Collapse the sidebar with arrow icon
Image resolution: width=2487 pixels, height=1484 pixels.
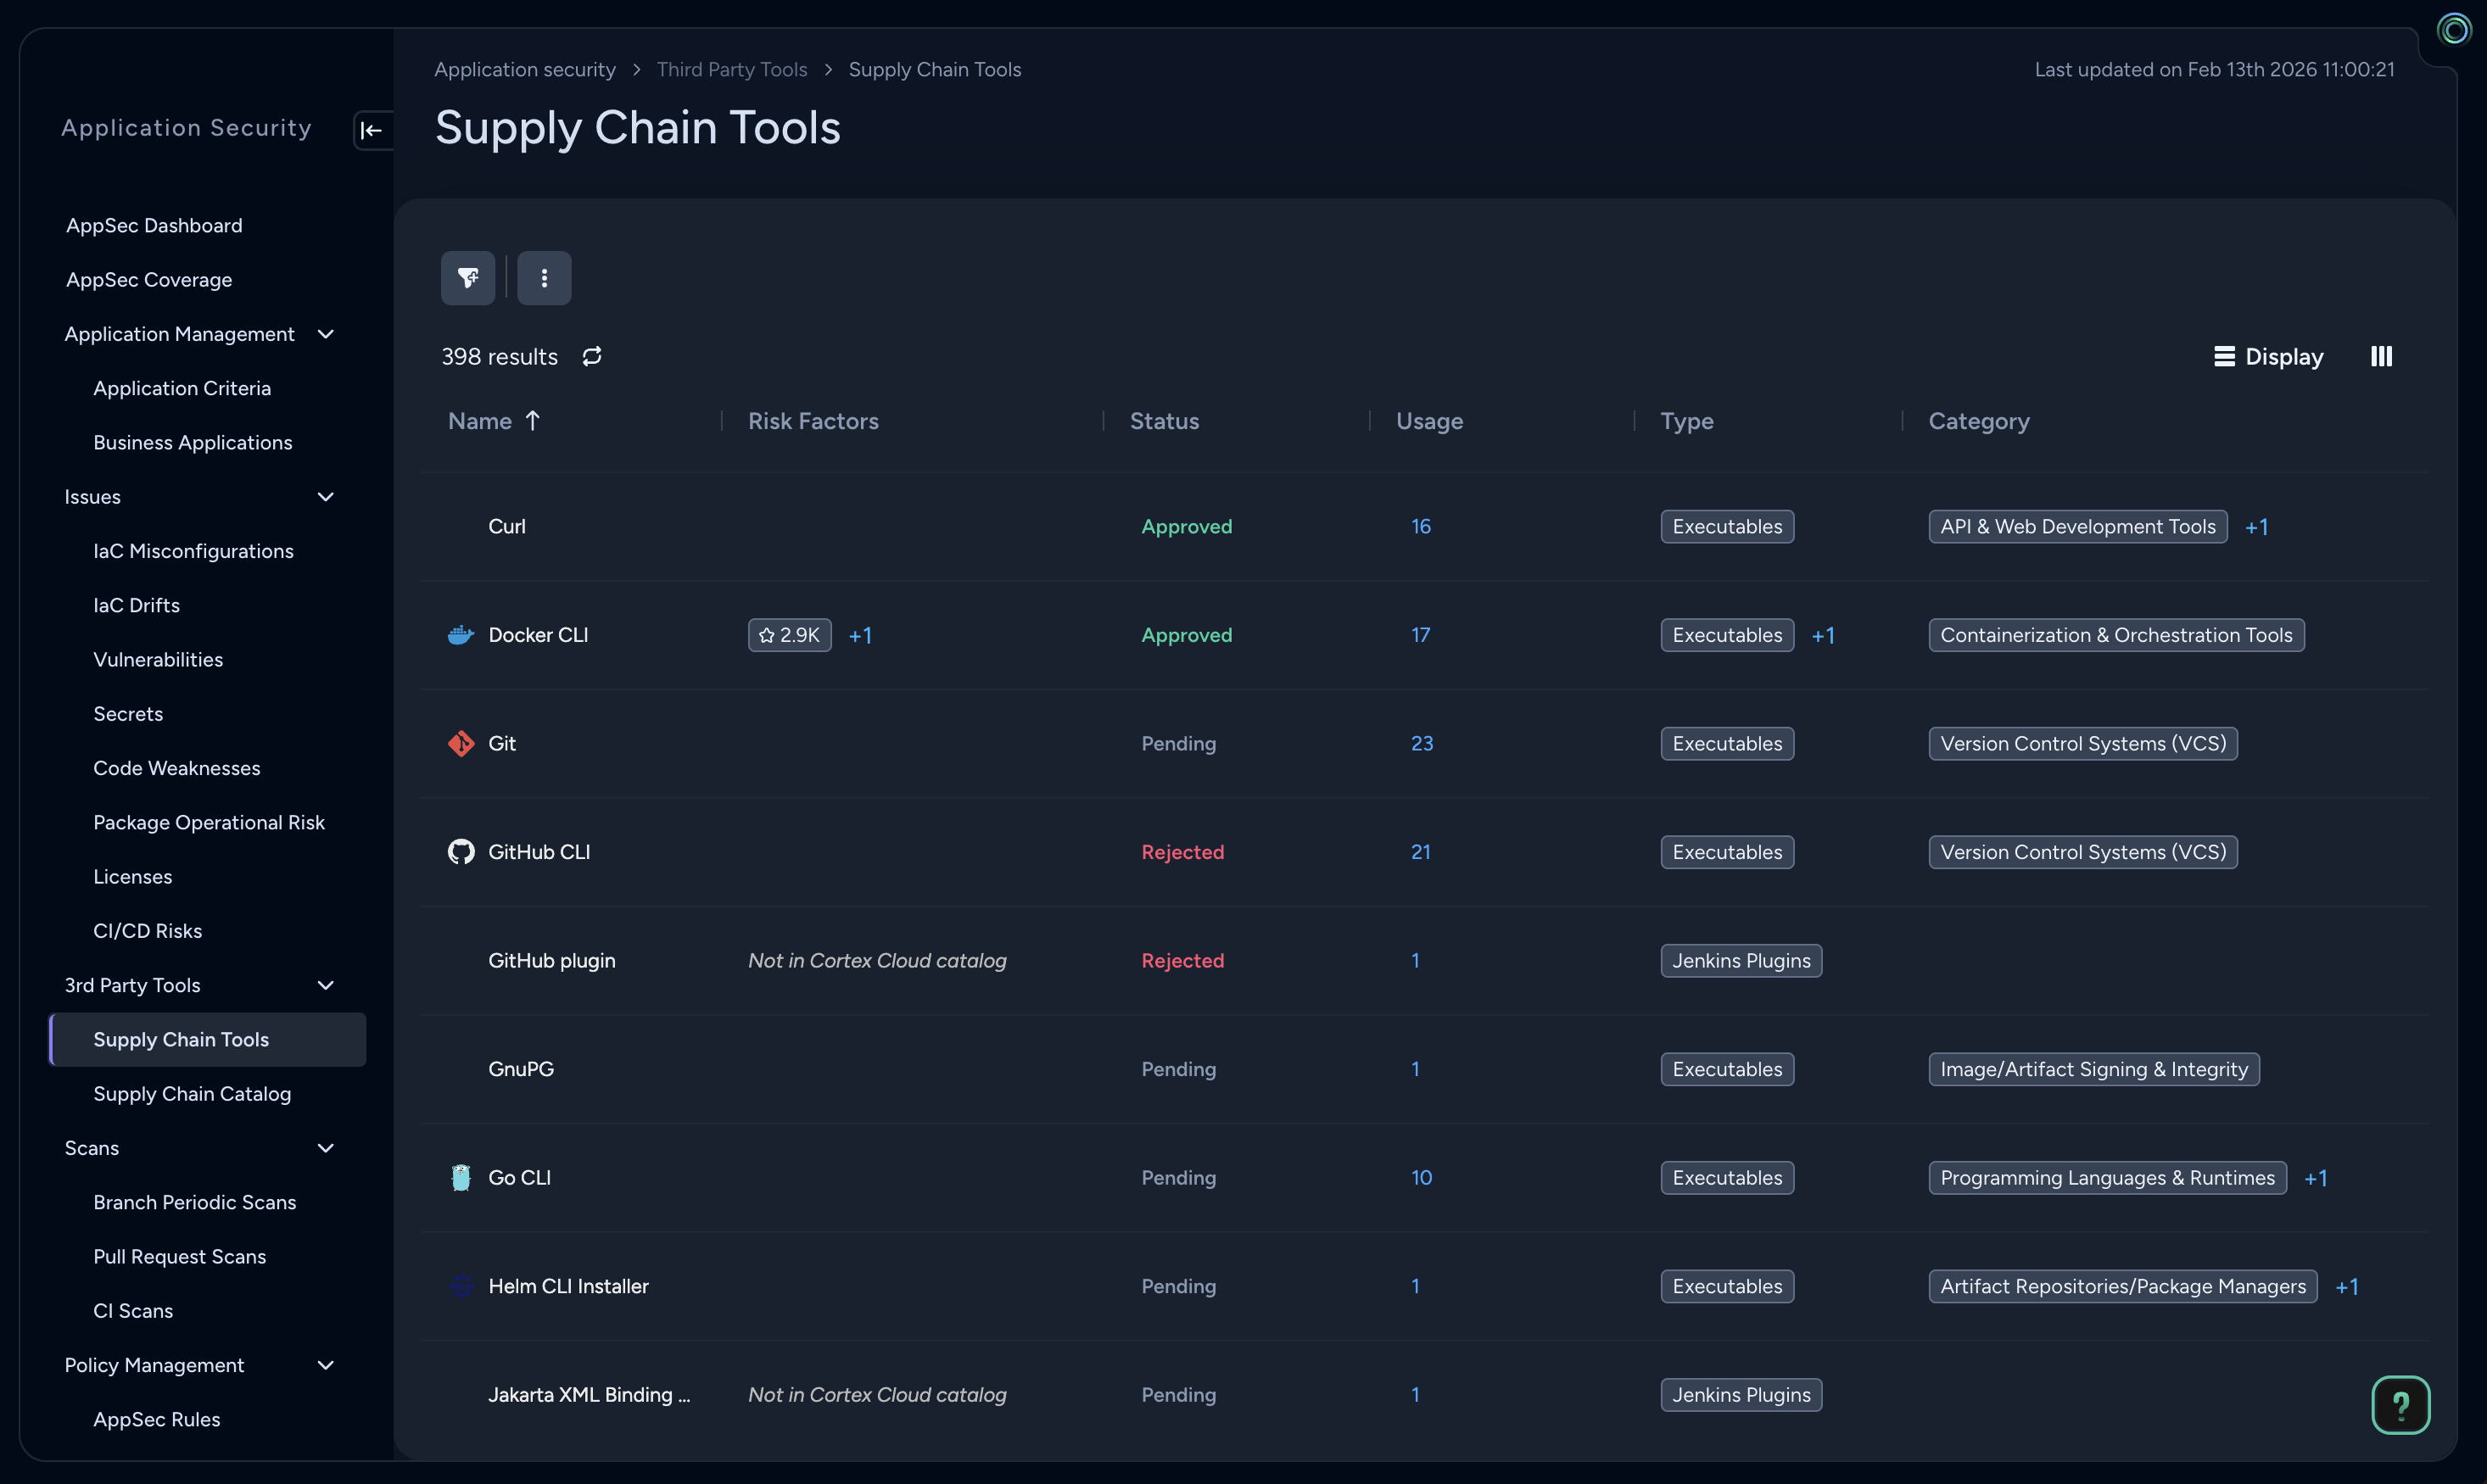pyautogui.click(x=371, y=130)
